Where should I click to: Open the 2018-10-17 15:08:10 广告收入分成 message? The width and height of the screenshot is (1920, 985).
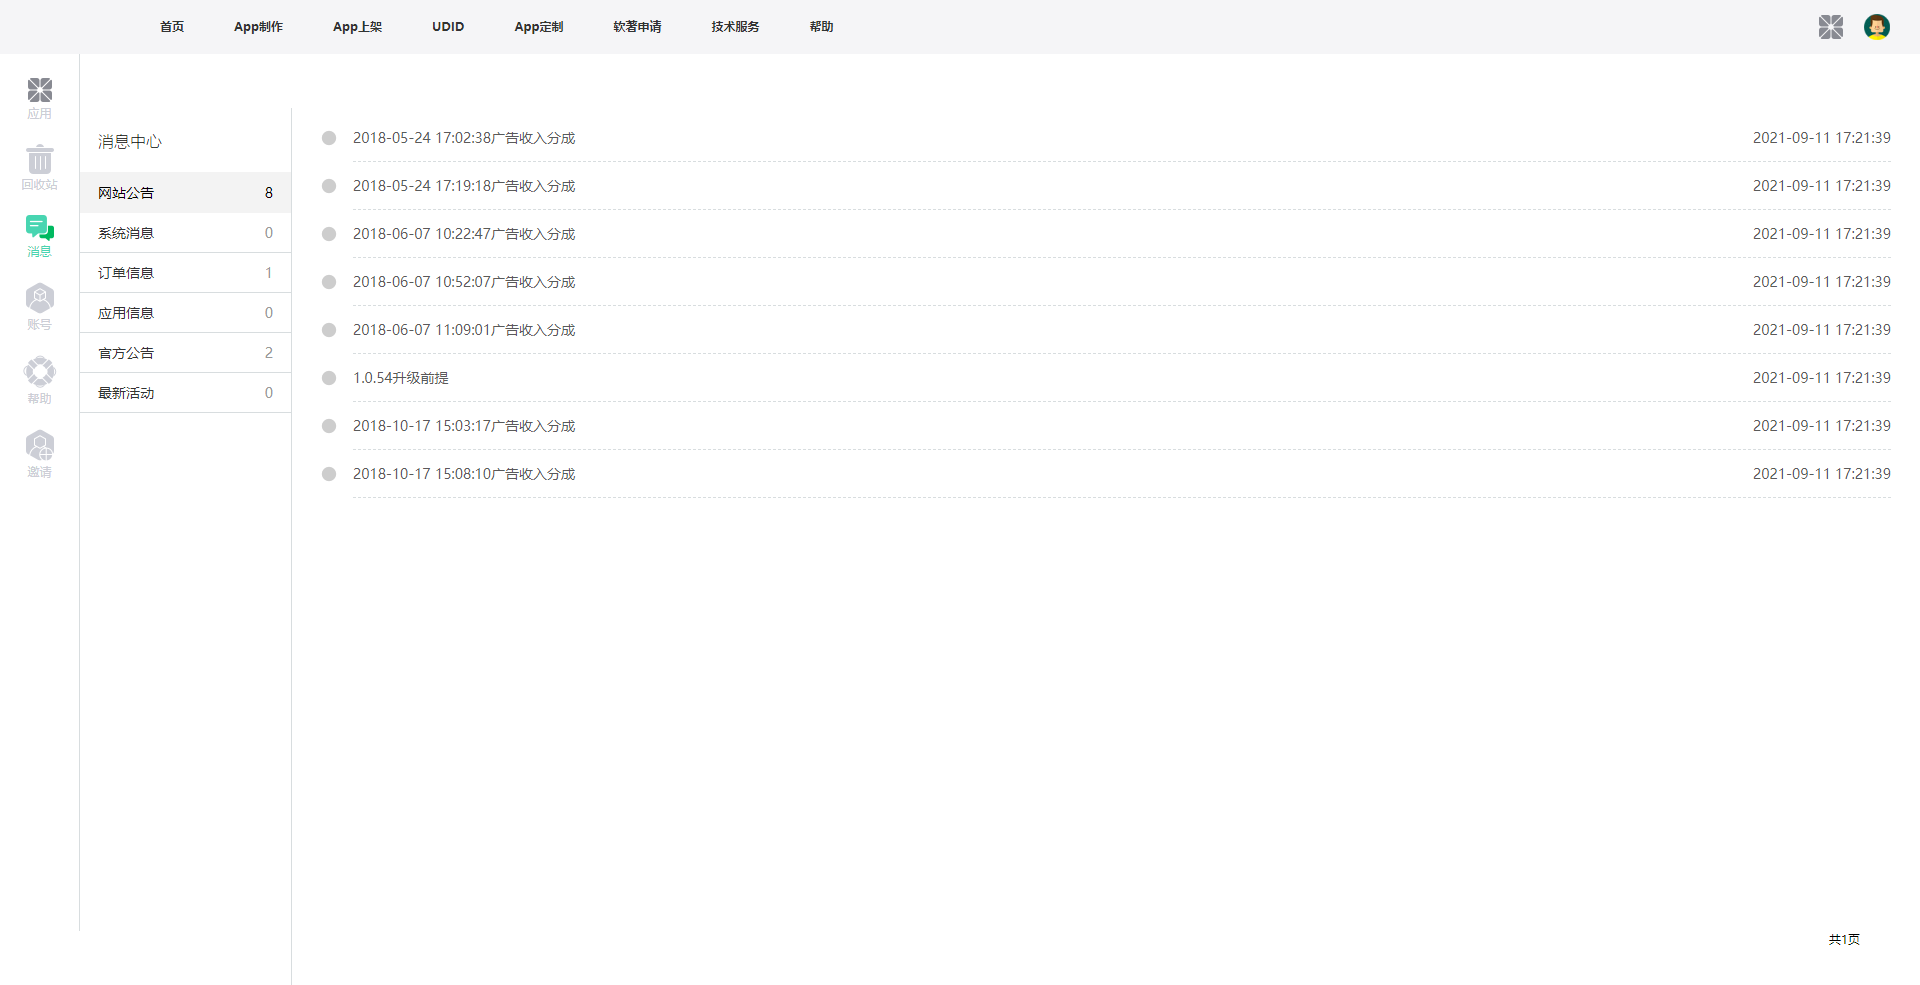tap(464, 474)
